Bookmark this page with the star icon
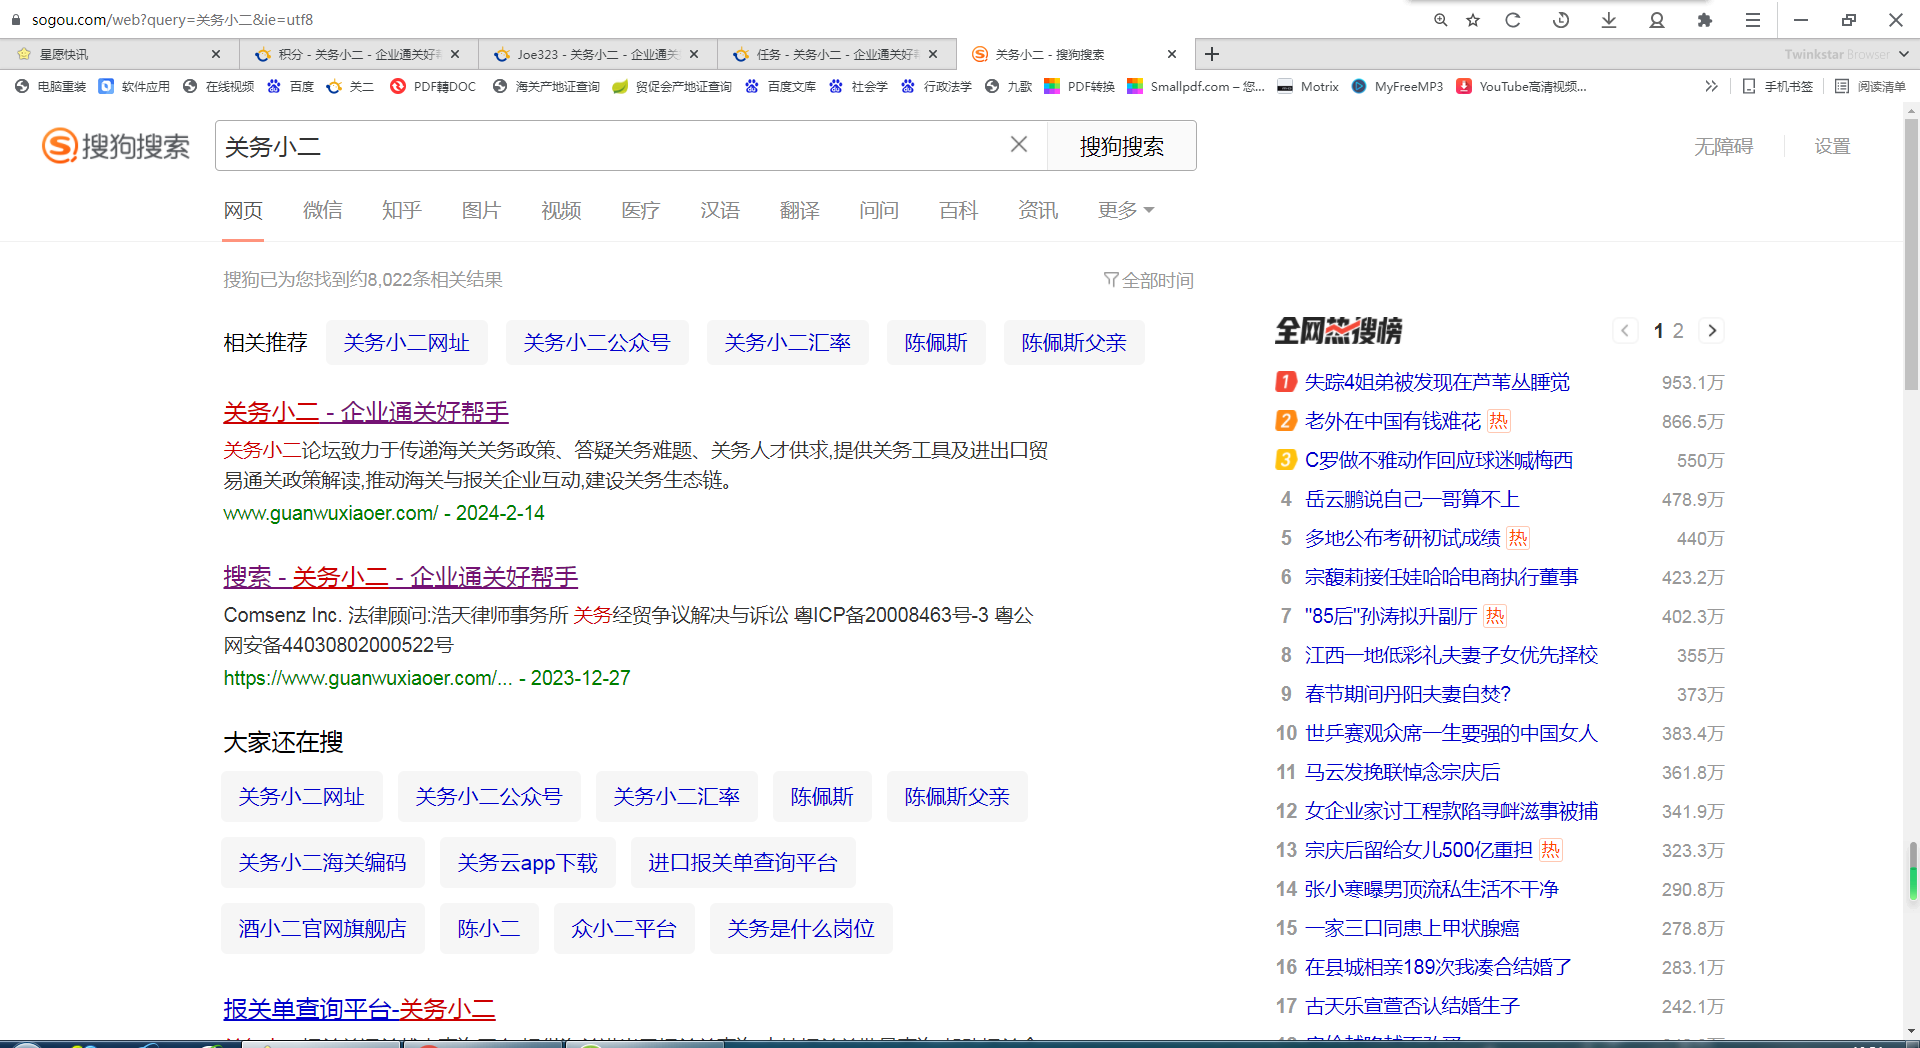Viewport: 1920px width, 1048px height. tap(1473, 20)
